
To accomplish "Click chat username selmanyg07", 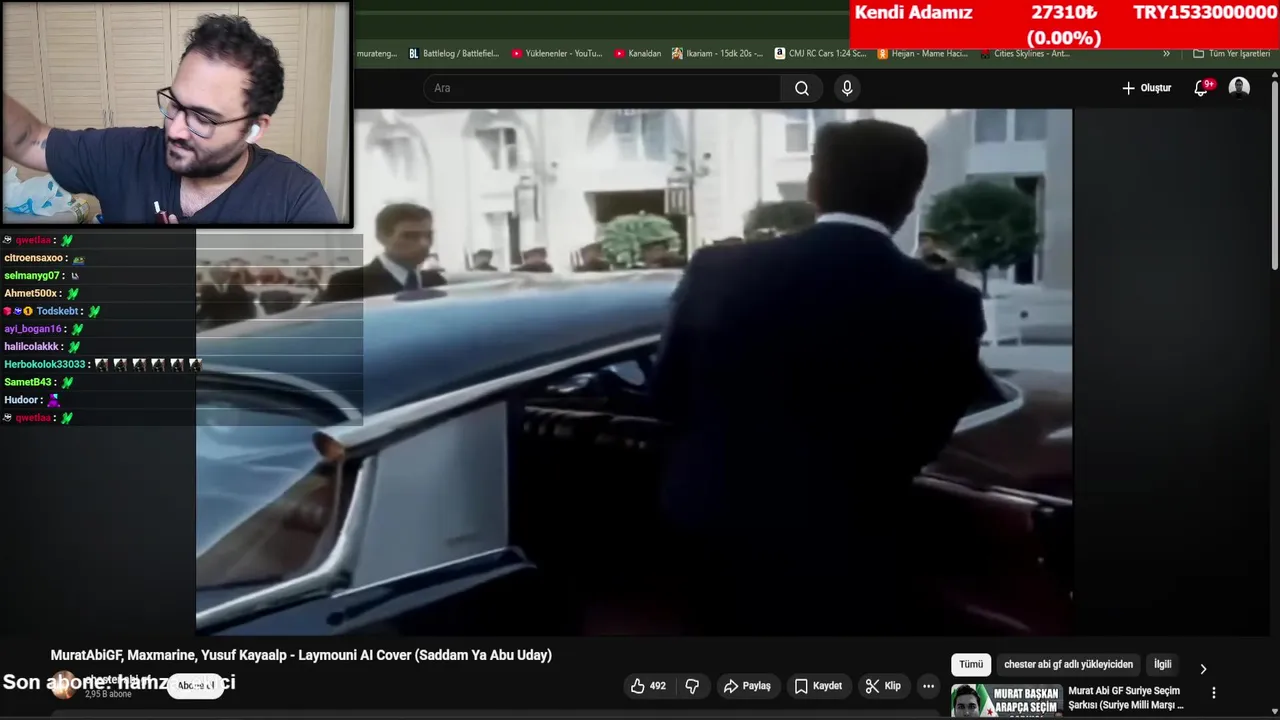I will coord(32,276).
